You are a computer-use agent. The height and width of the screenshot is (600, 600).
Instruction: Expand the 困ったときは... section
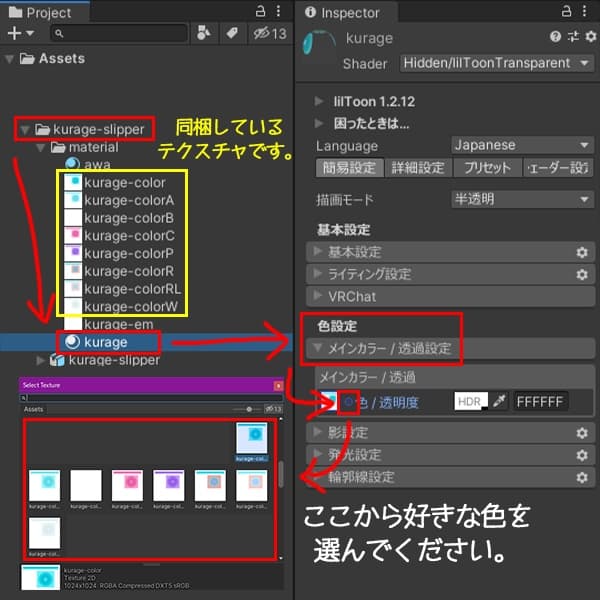click(x=318, y=123)
